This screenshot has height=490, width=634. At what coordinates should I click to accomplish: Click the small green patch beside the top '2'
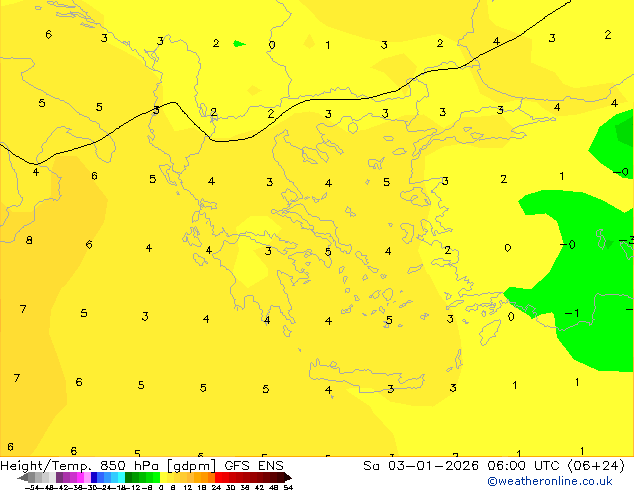pos(239,43)
